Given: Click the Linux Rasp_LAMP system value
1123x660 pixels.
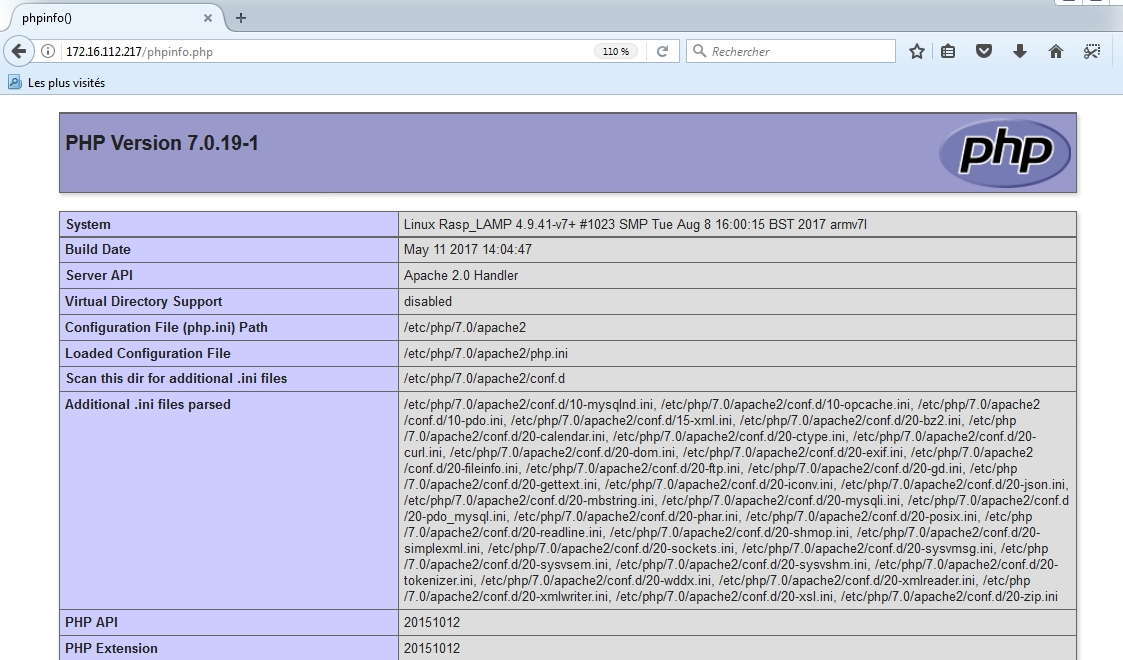Looking at the screenshot, I should (x=635, y=224).
